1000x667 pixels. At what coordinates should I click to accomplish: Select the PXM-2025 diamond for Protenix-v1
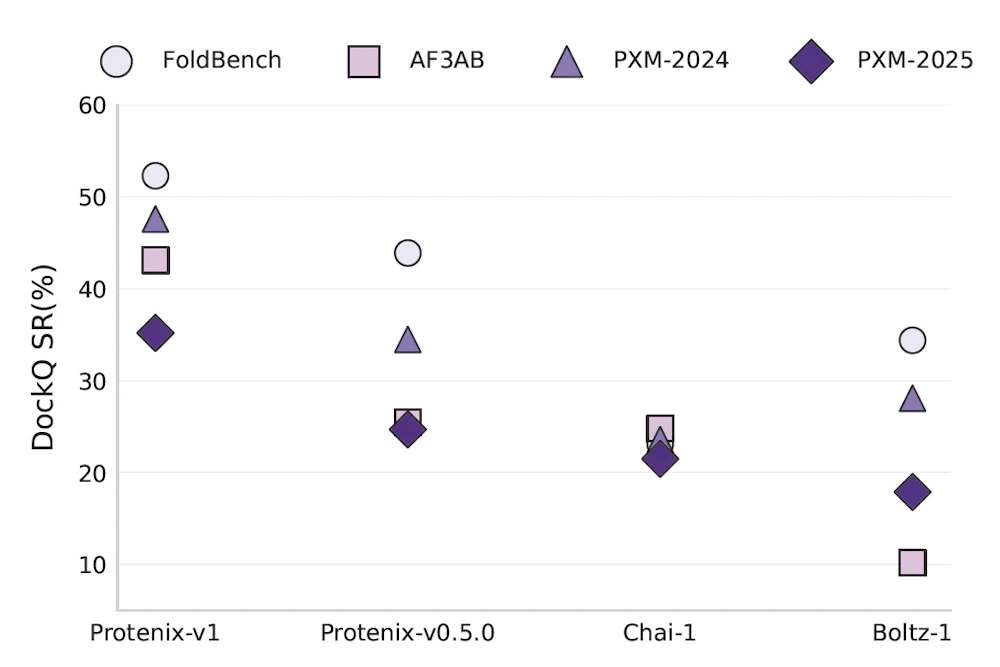(x=156, y=333)
